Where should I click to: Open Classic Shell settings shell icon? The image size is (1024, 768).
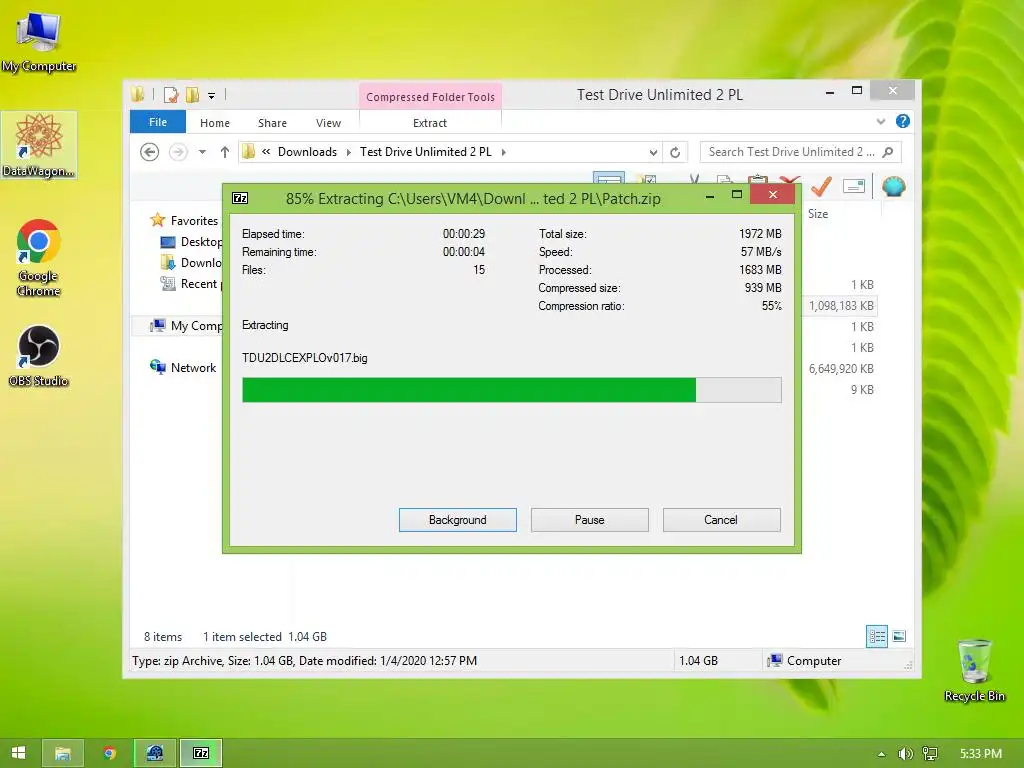pos(893,187)
